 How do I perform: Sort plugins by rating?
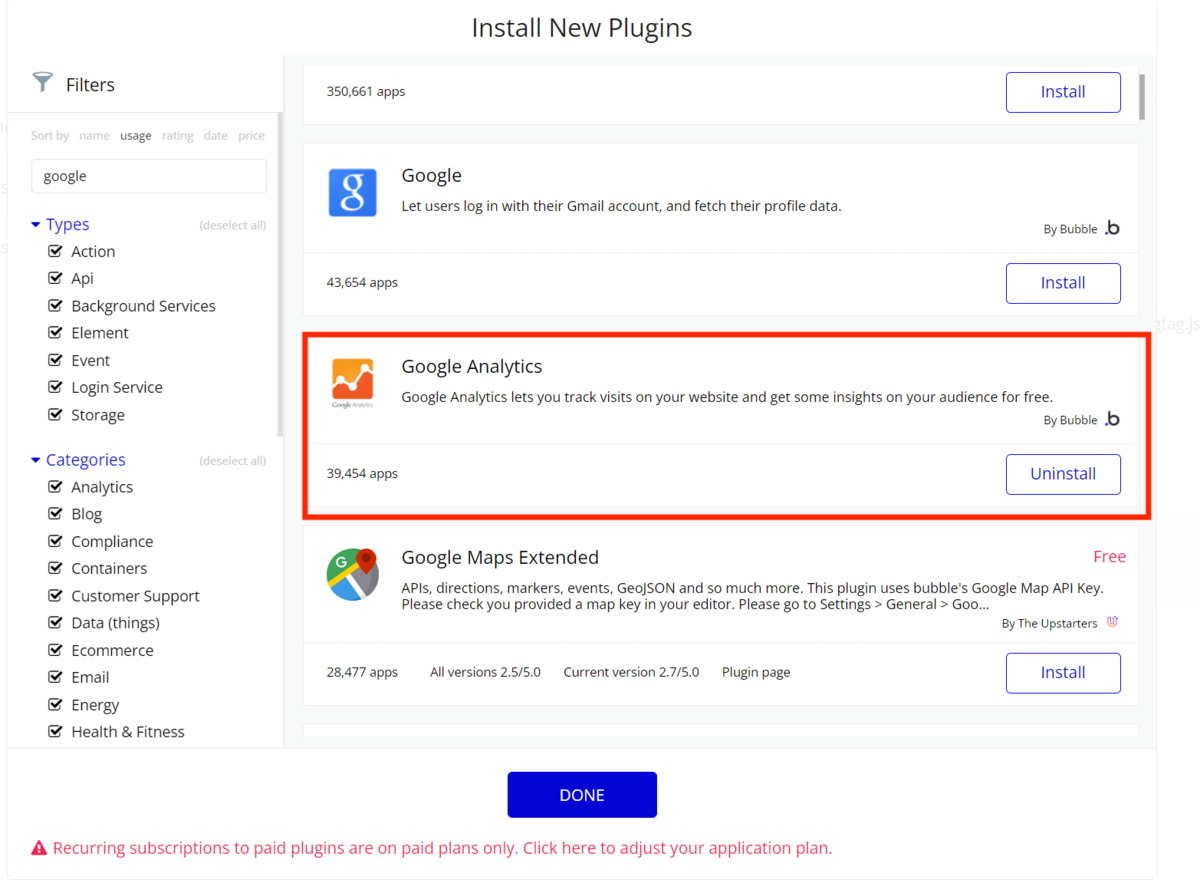pos(178,136)
